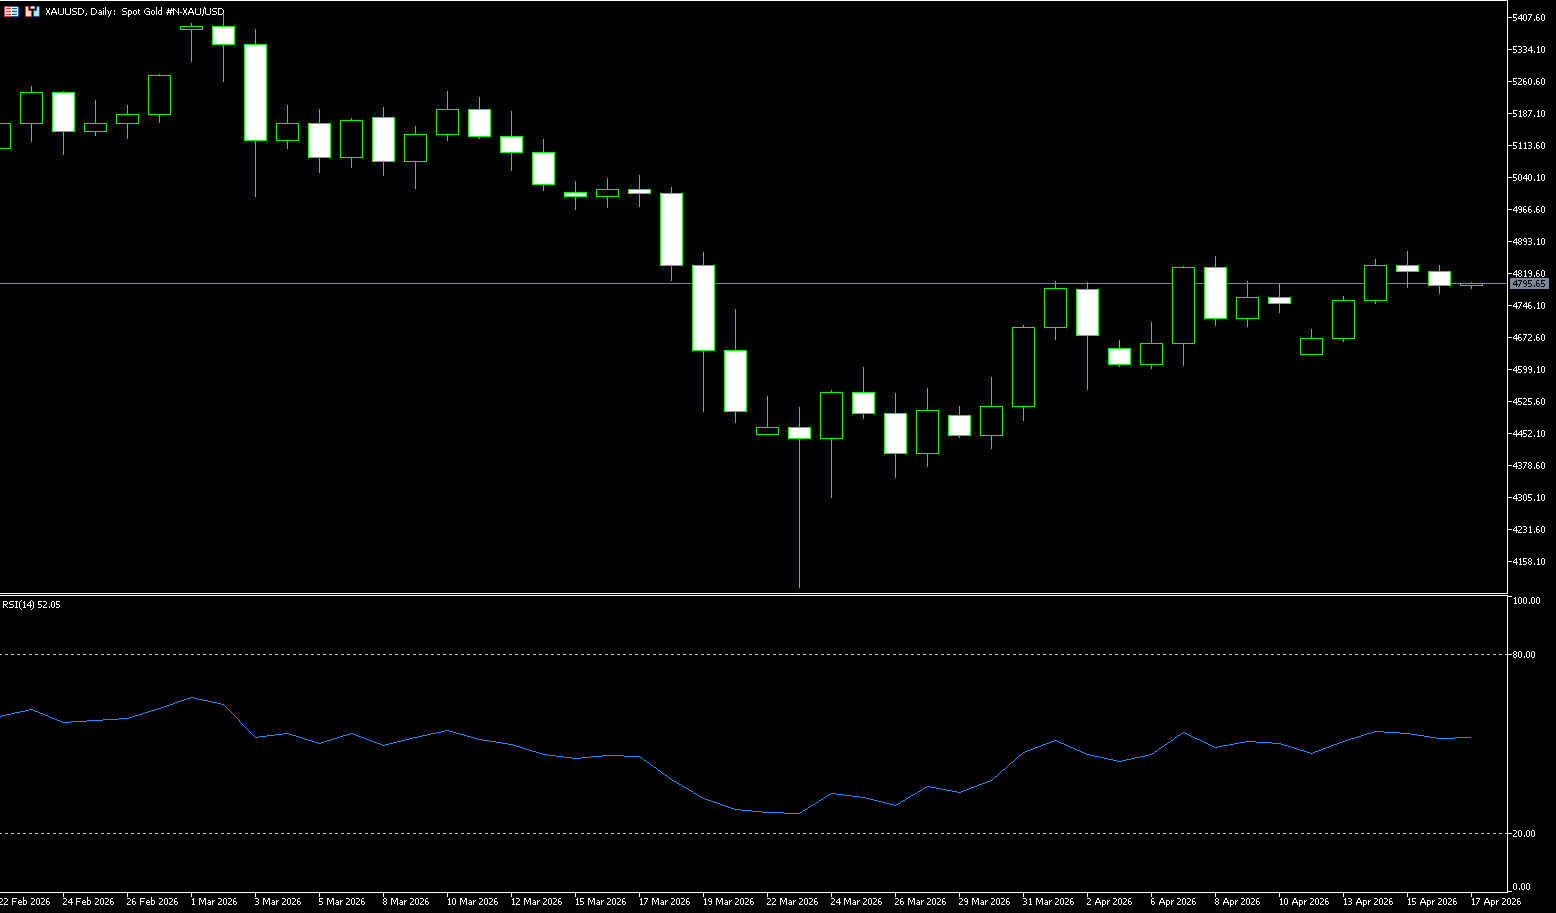Click the 4158.10 label on price axis
1556x913 pixels.
coord(1529,562)
